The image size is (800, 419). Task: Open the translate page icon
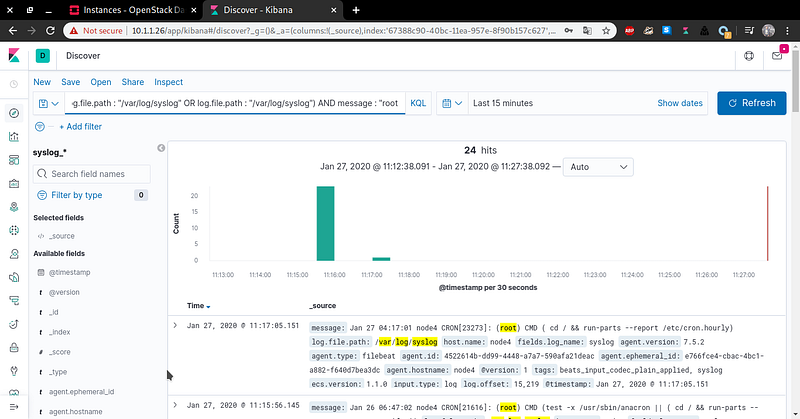[x=587, y=31]
